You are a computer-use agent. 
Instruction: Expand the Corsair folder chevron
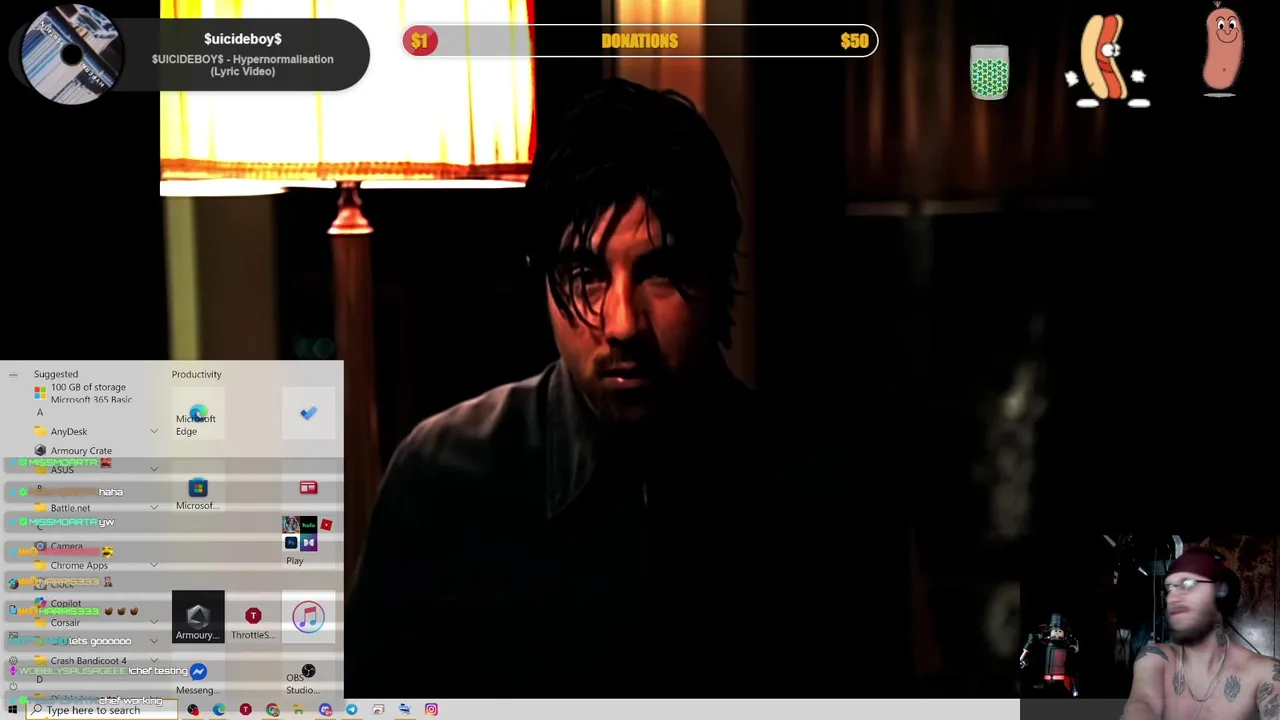point(154,623)
